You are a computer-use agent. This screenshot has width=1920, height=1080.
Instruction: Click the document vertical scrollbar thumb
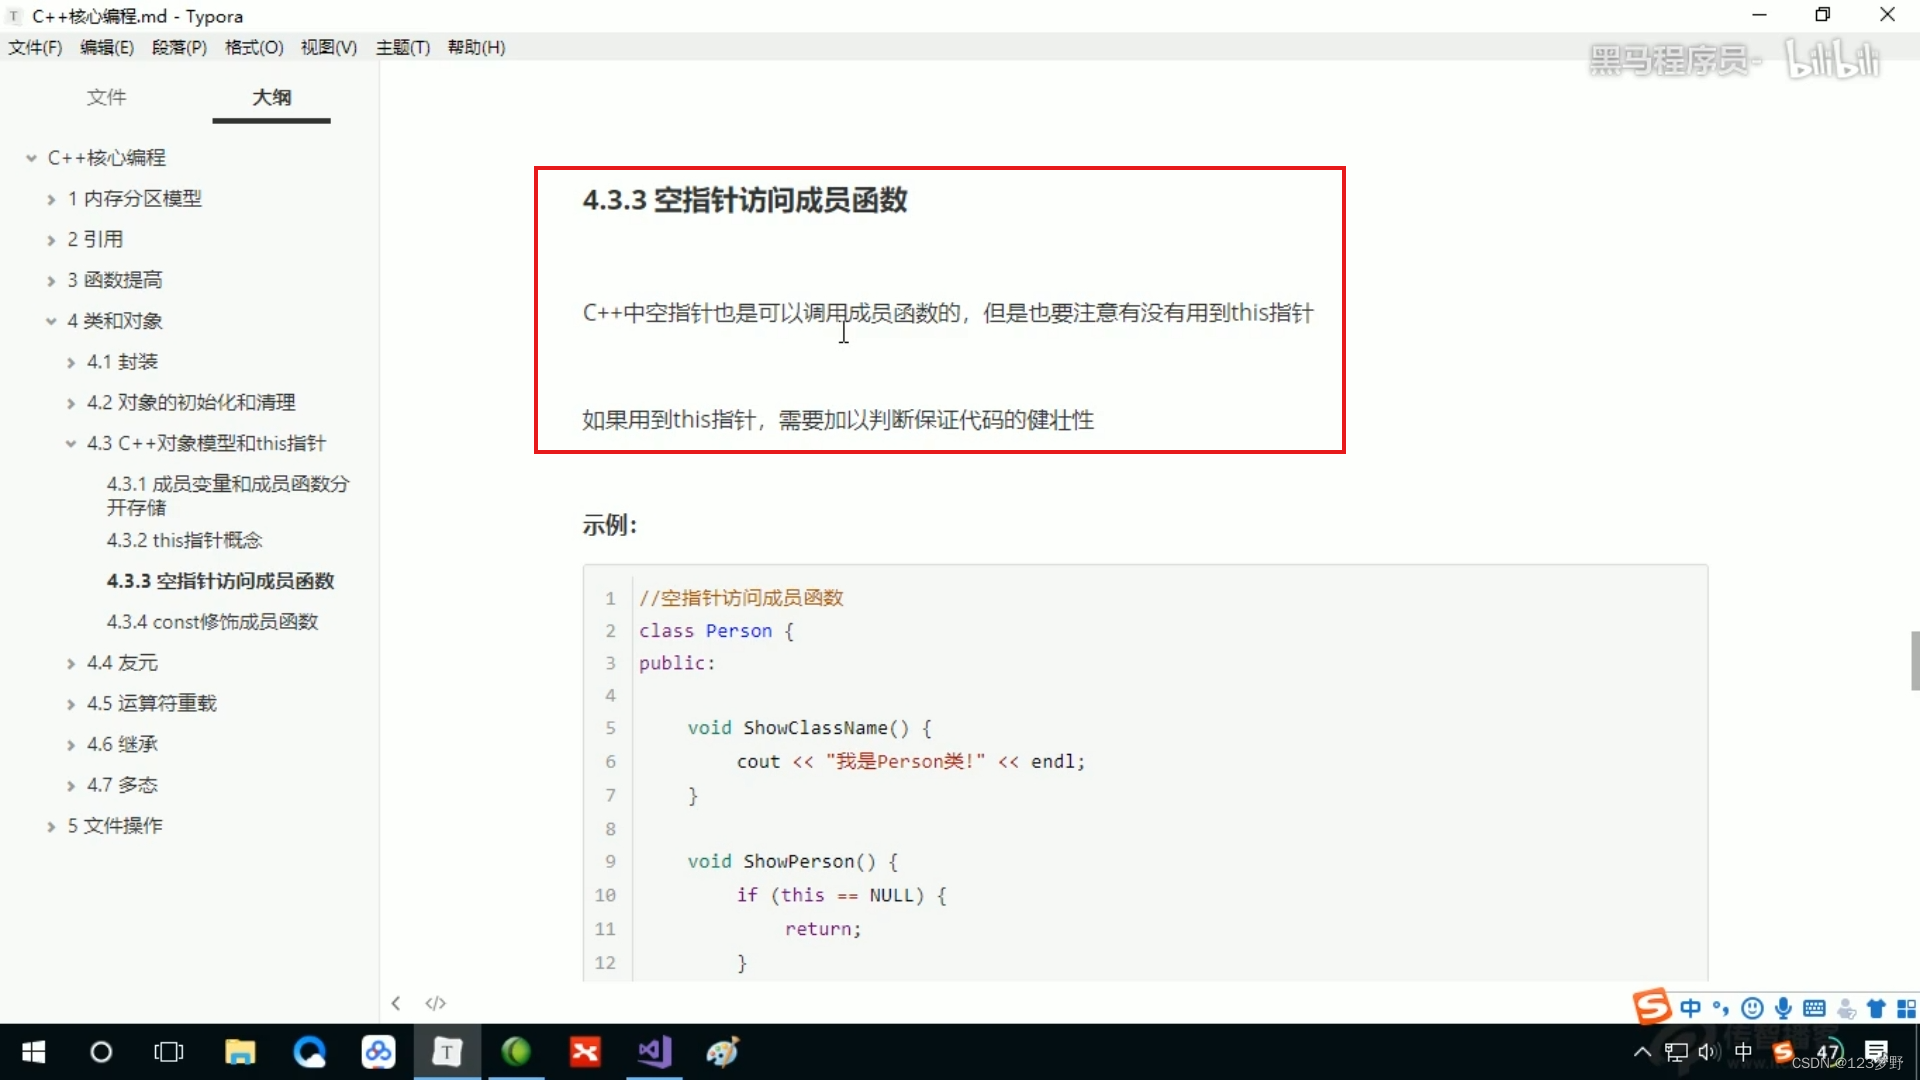1914,661
